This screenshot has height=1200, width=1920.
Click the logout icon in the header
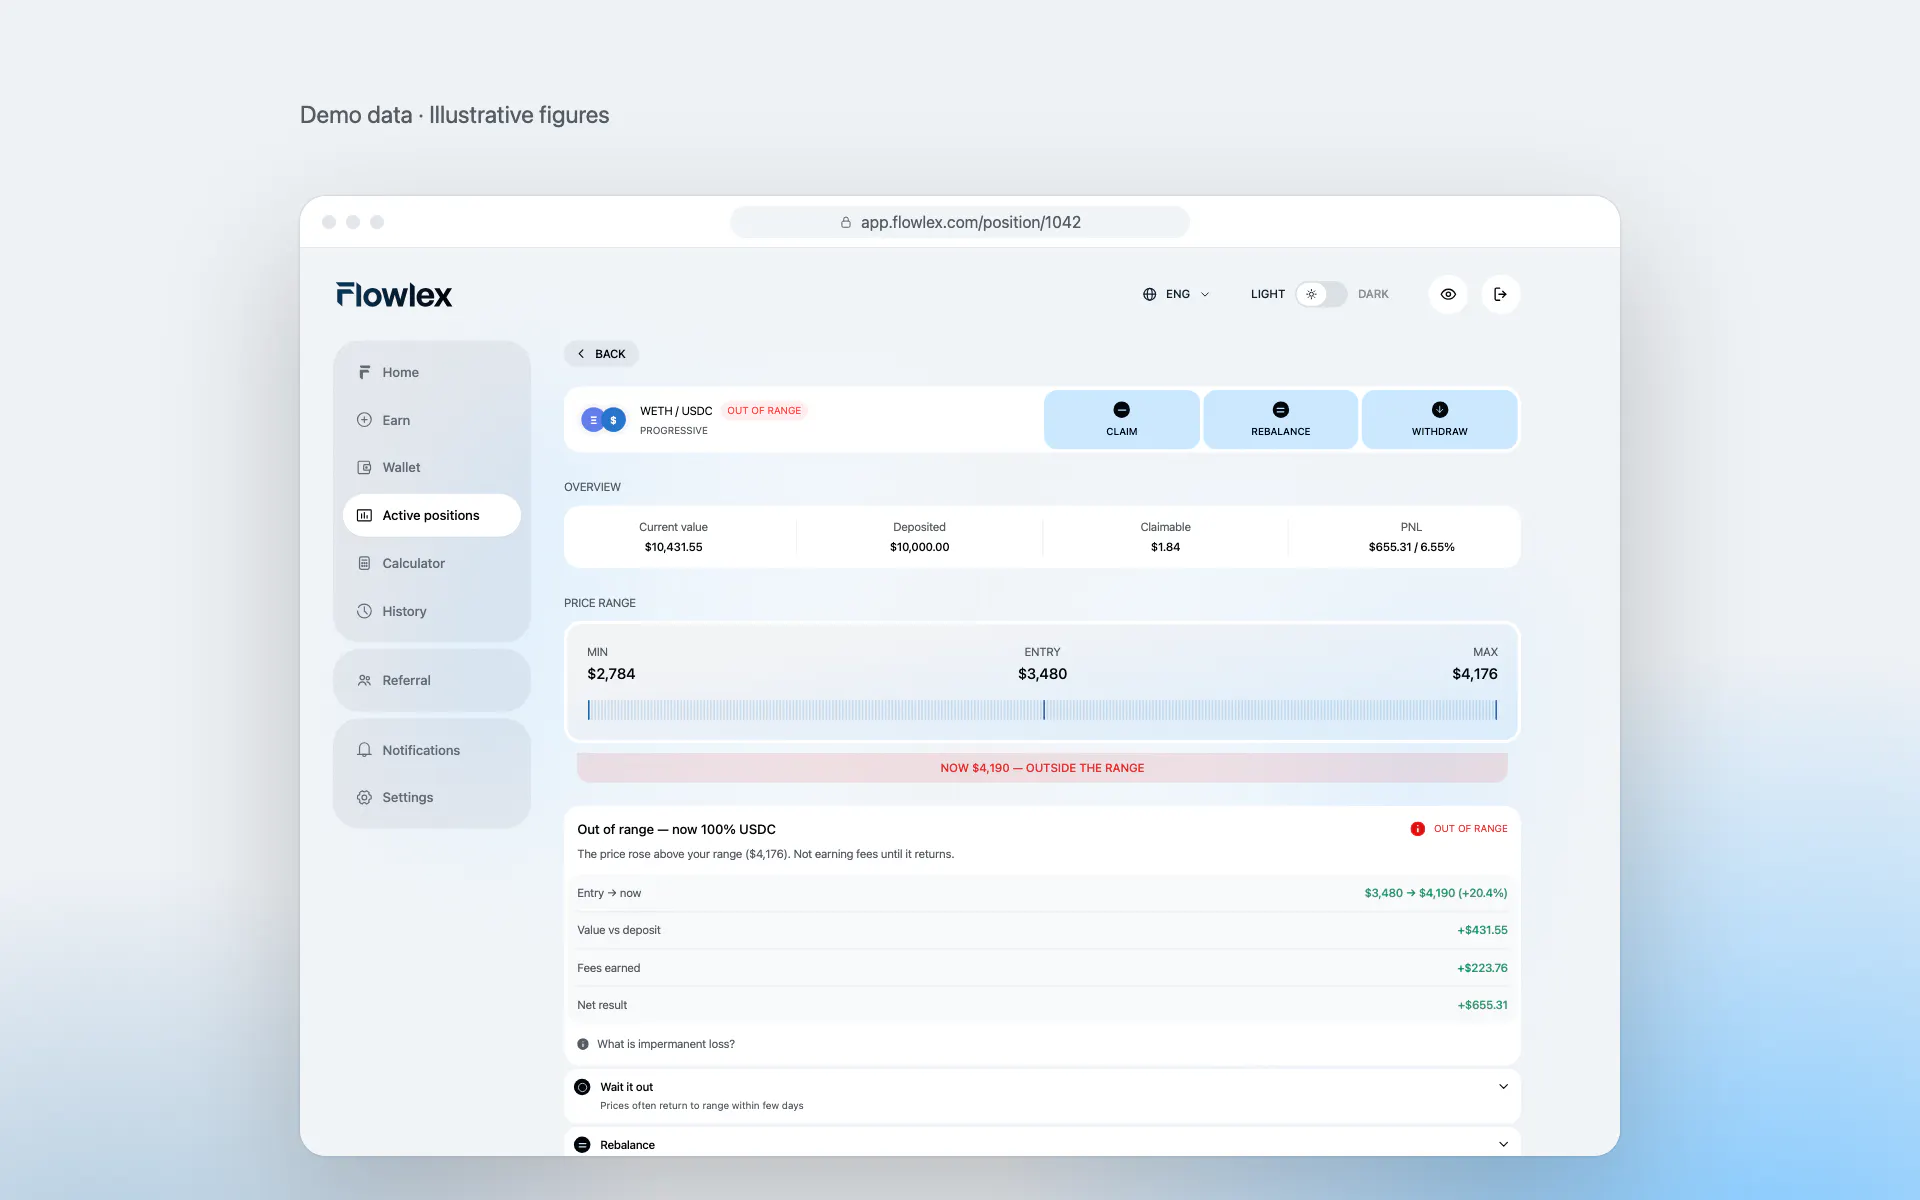(1500, 294)
